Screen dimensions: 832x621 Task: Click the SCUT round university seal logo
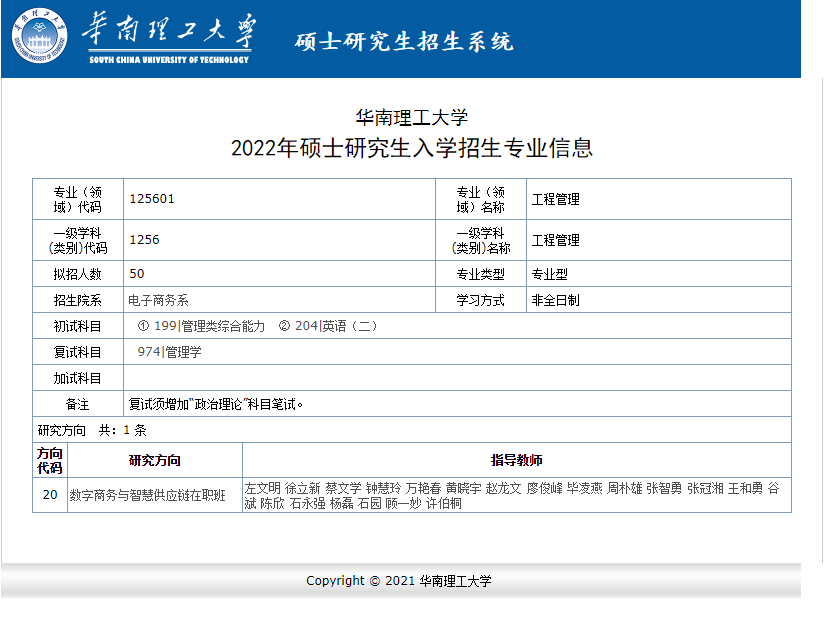(x=40, y=36)
